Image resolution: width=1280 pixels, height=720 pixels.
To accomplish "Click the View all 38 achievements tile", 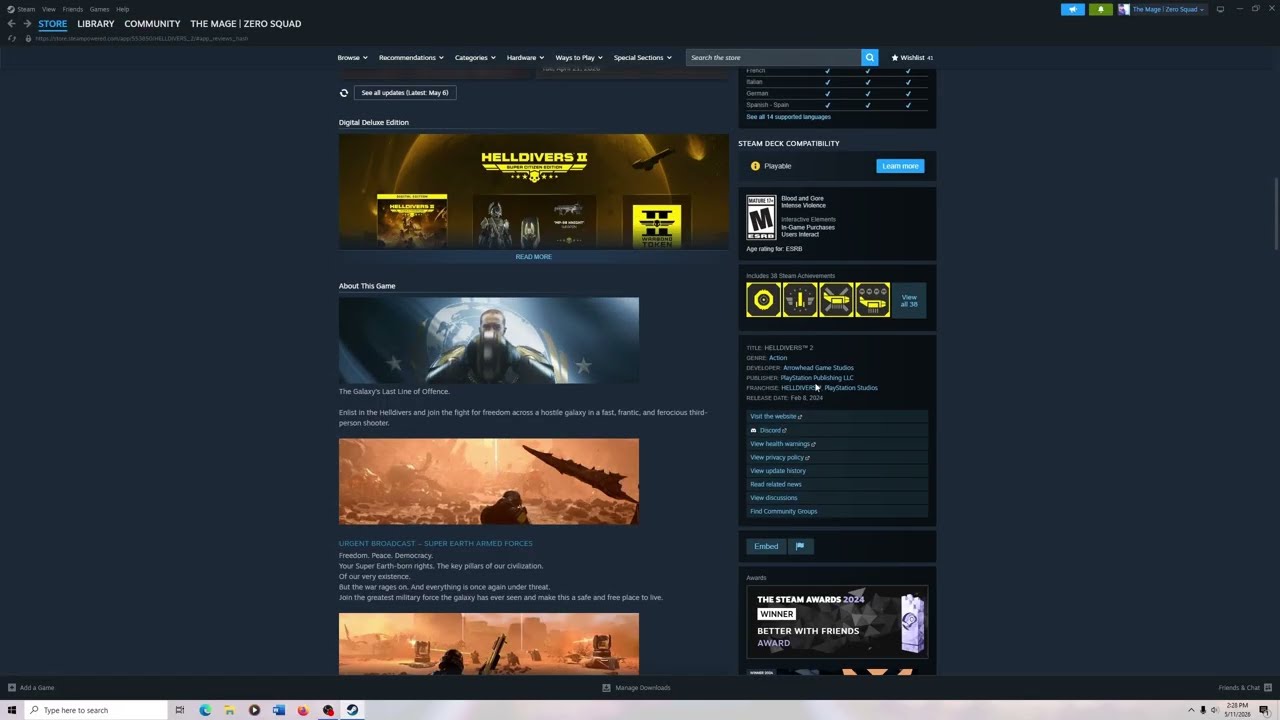I will tap(908, 300).
